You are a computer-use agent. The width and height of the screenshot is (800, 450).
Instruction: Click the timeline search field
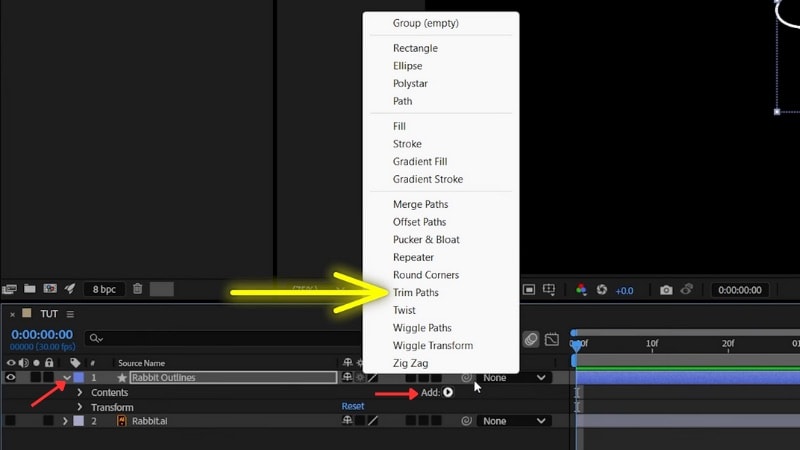224,338
